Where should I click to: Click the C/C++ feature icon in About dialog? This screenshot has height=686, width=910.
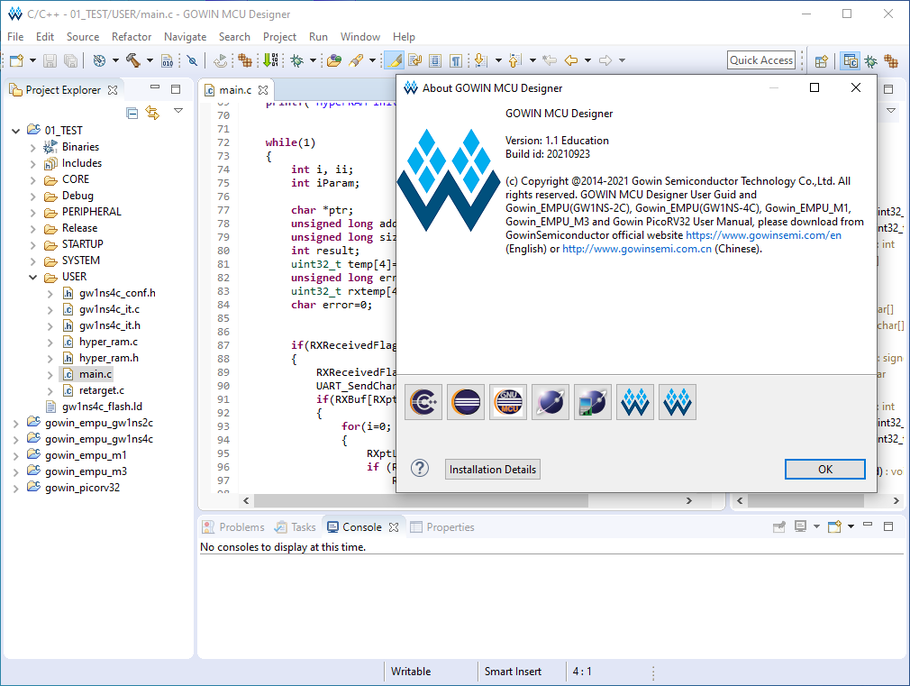(423, 402)
